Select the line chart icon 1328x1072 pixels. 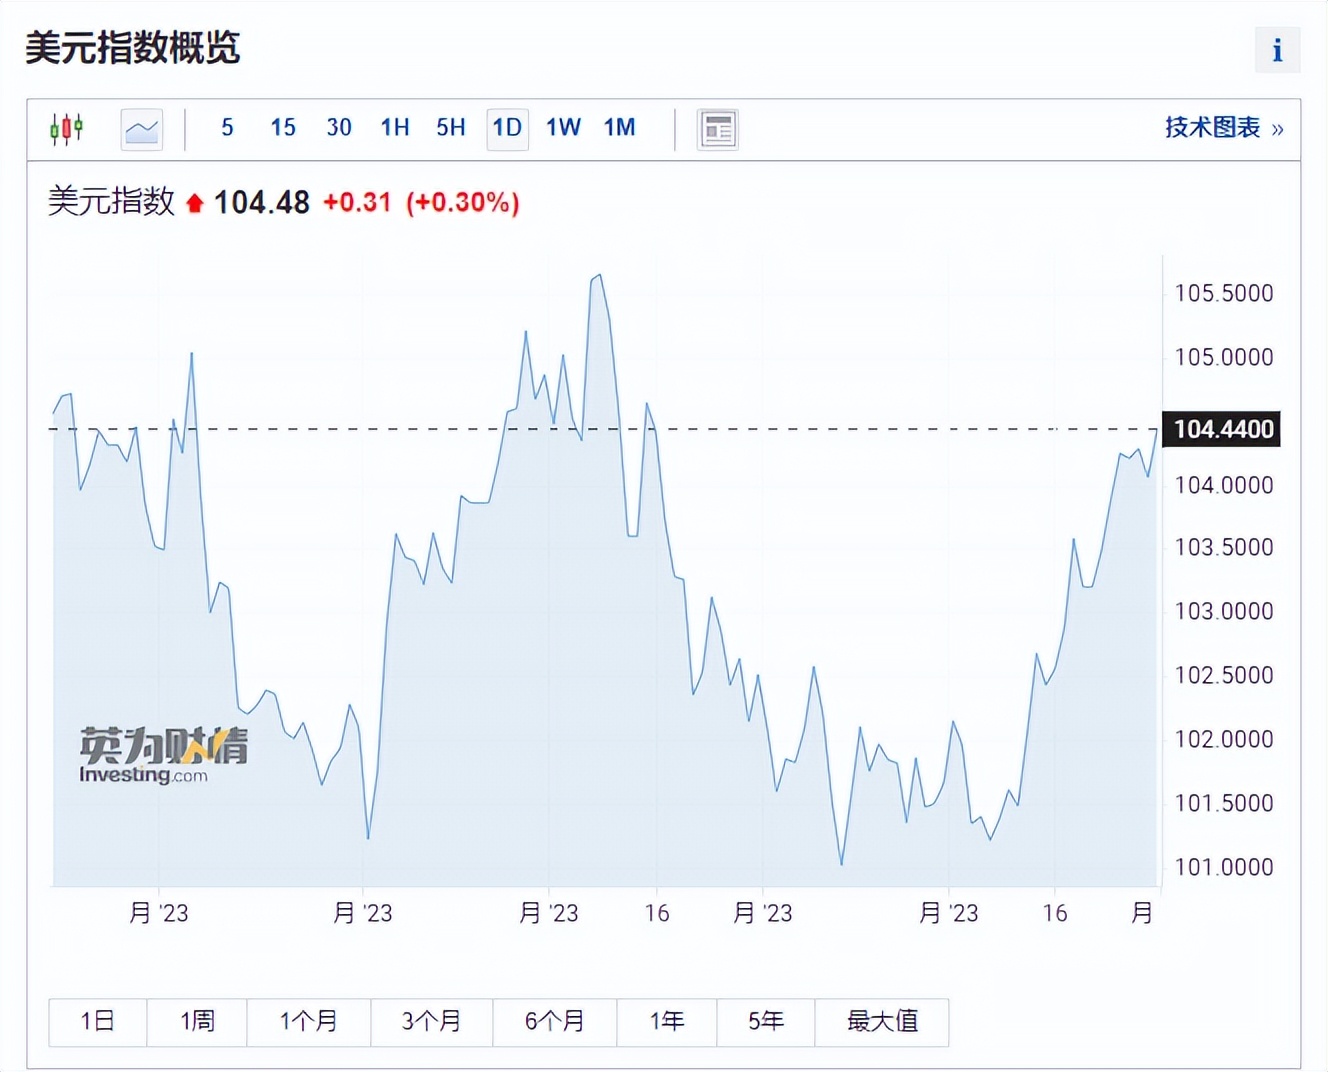pos(141,128)
